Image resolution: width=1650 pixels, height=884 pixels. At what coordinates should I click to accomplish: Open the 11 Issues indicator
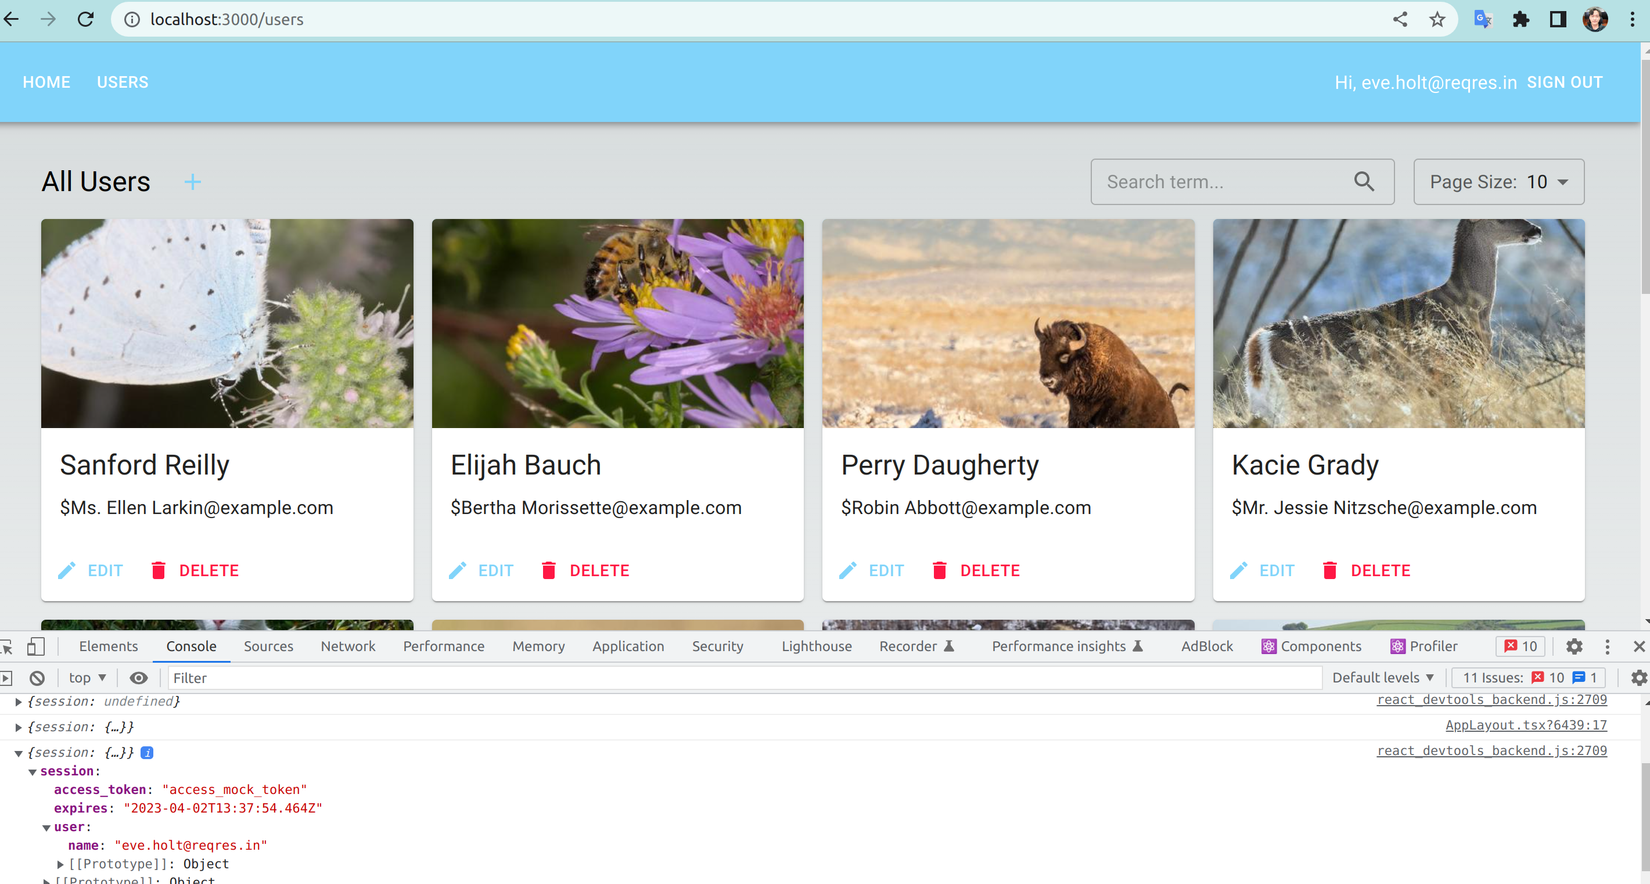[x=1528, y=678]
